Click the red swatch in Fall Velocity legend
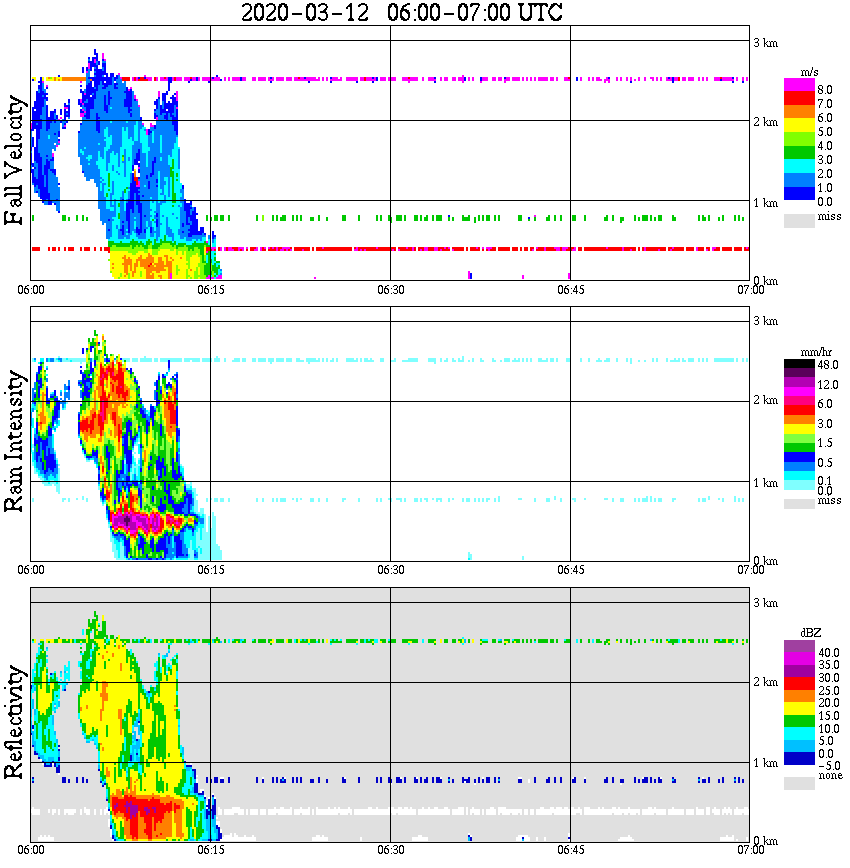This screenshot has width=850, height=868. [x=799, y=99]
